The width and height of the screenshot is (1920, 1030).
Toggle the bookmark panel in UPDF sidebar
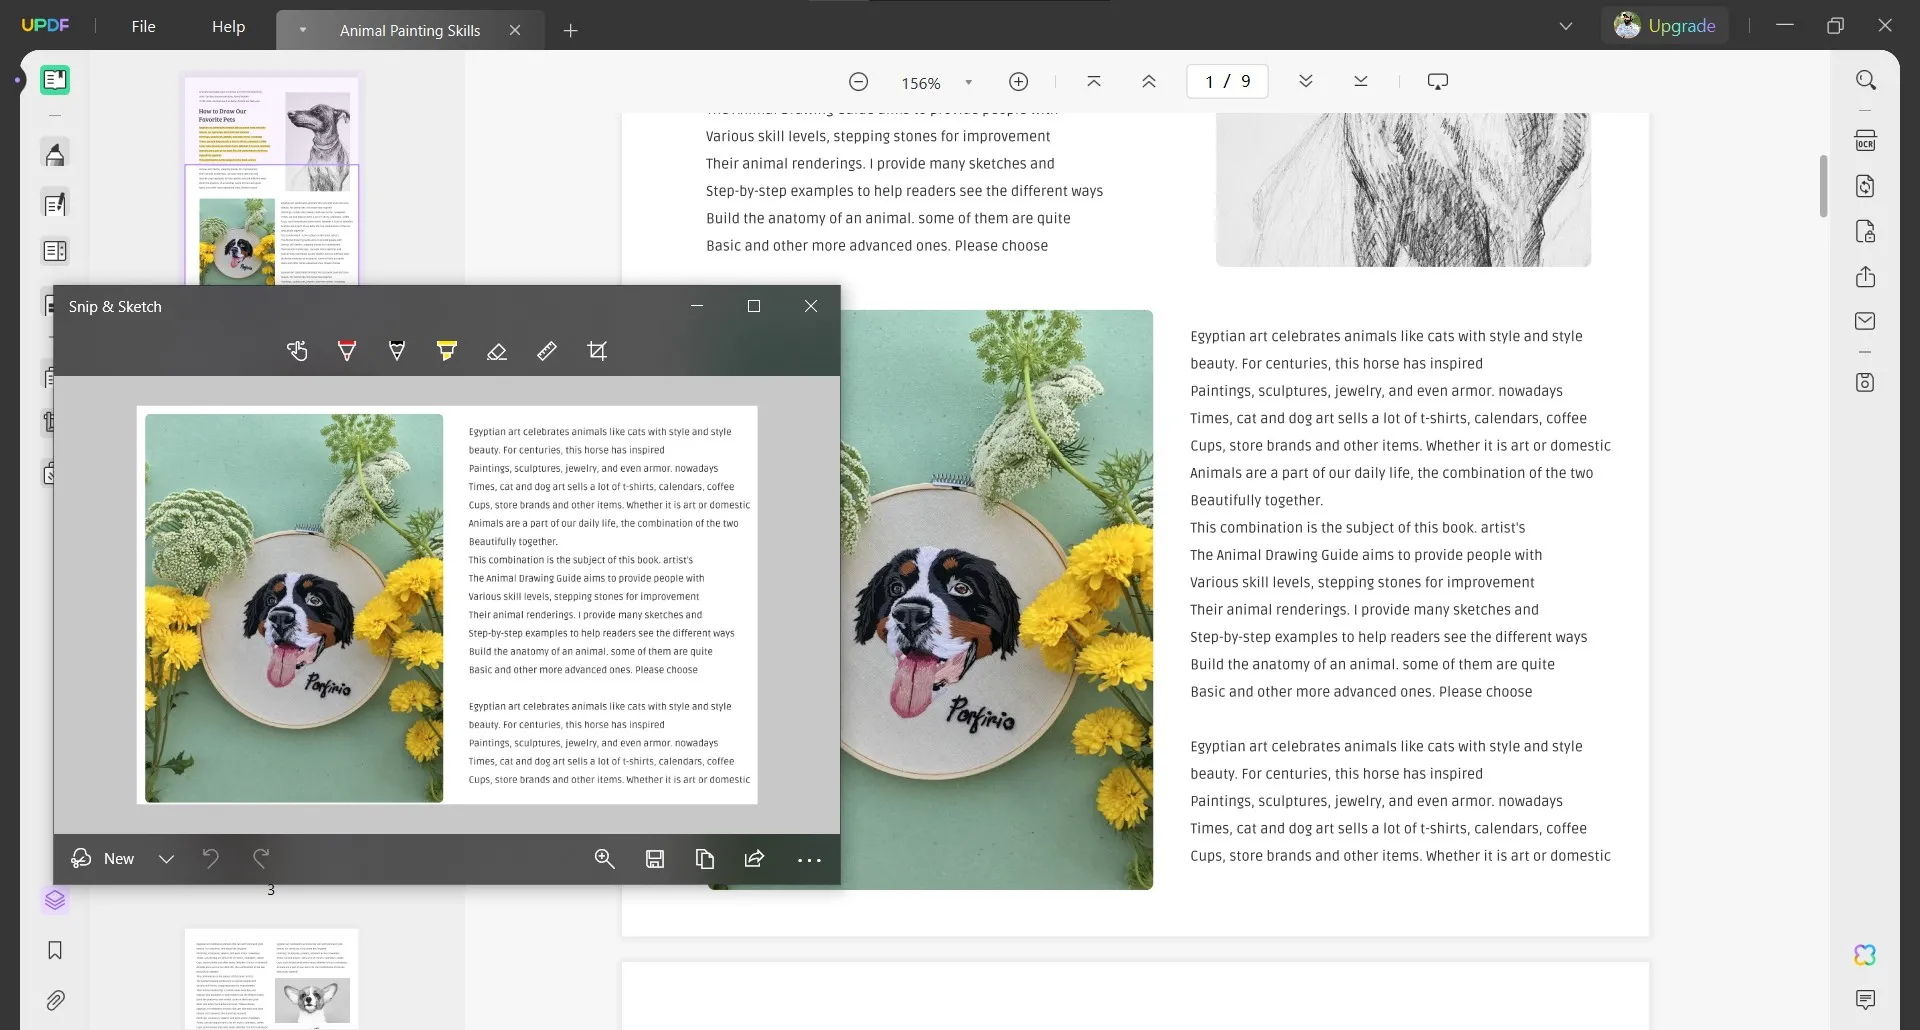[x=55, y=950]
